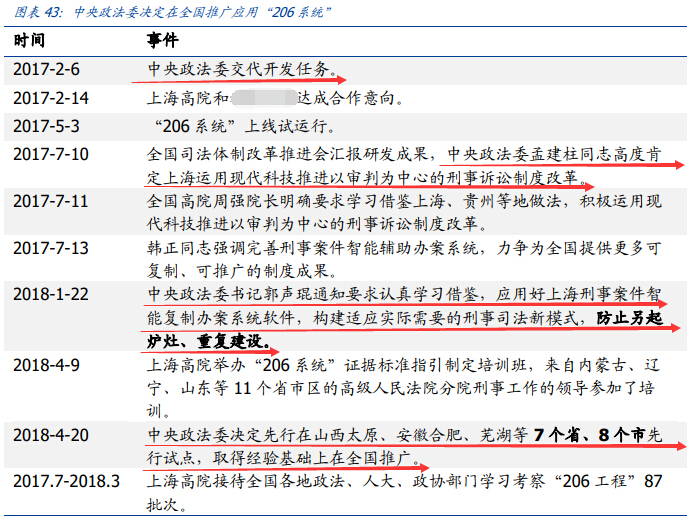Click the date cell 2018-4-20
This screenshot has width=696, height=517.
coord(50,435)
